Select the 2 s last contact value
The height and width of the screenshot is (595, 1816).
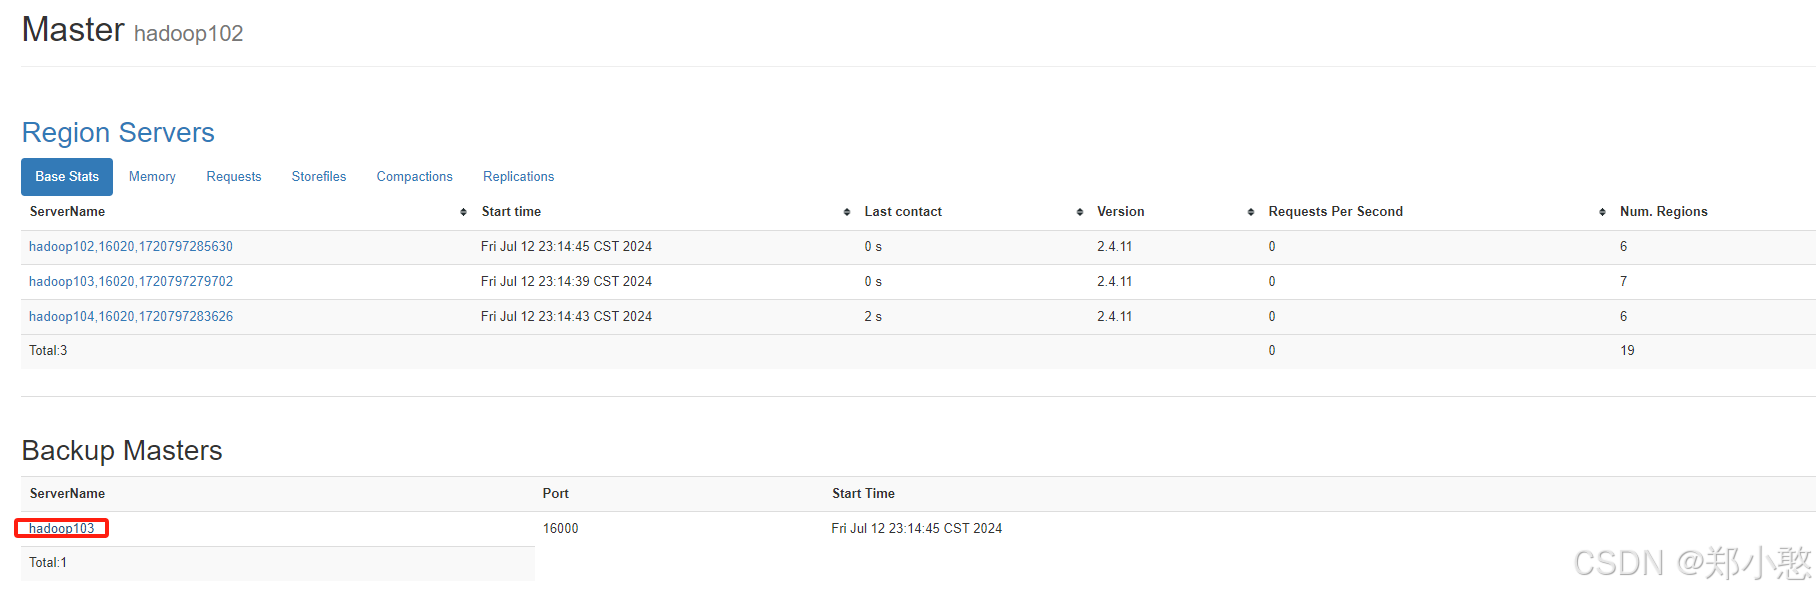click(x=873, y=317)
